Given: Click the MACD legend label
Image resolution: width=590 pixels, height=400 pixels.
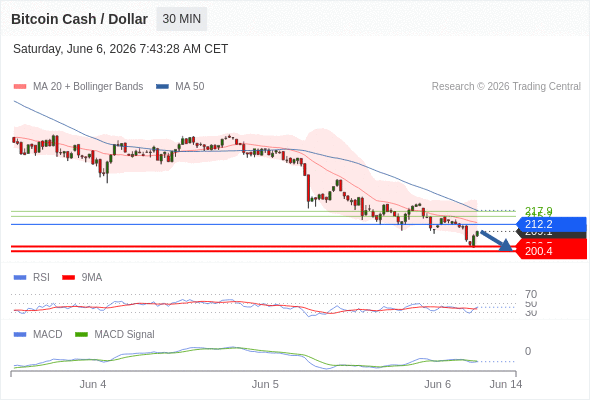Looking at the screenshot, I should point(48,335).
